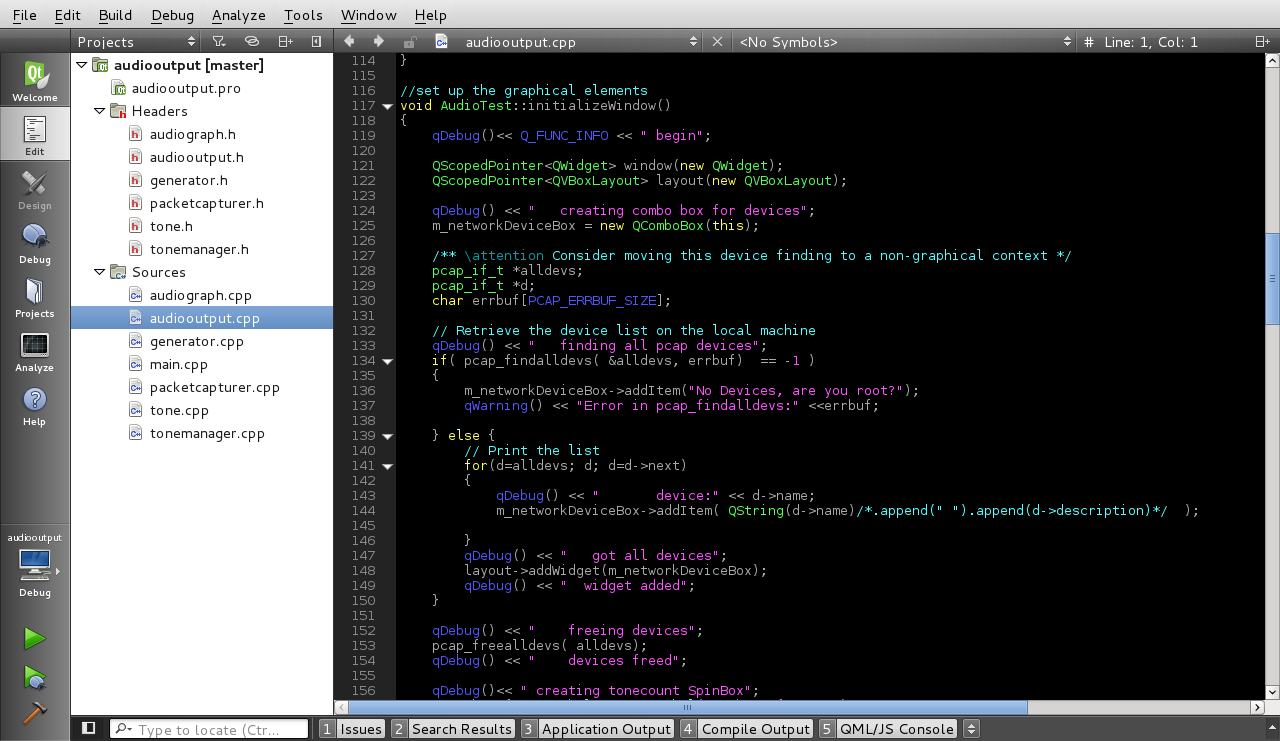
Task: Collapse the audiooutput [master] project
Action: pos(81,65)
